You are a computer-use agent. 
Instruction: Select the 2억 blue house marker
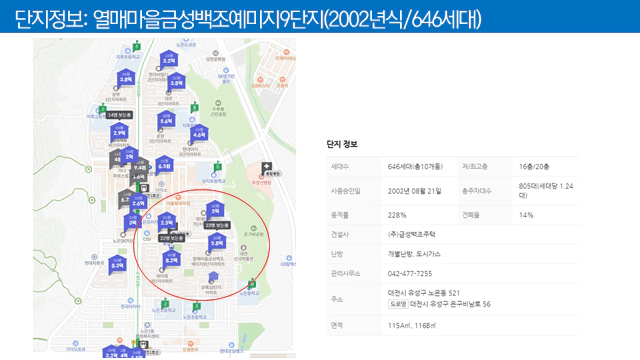pos(129,156)
